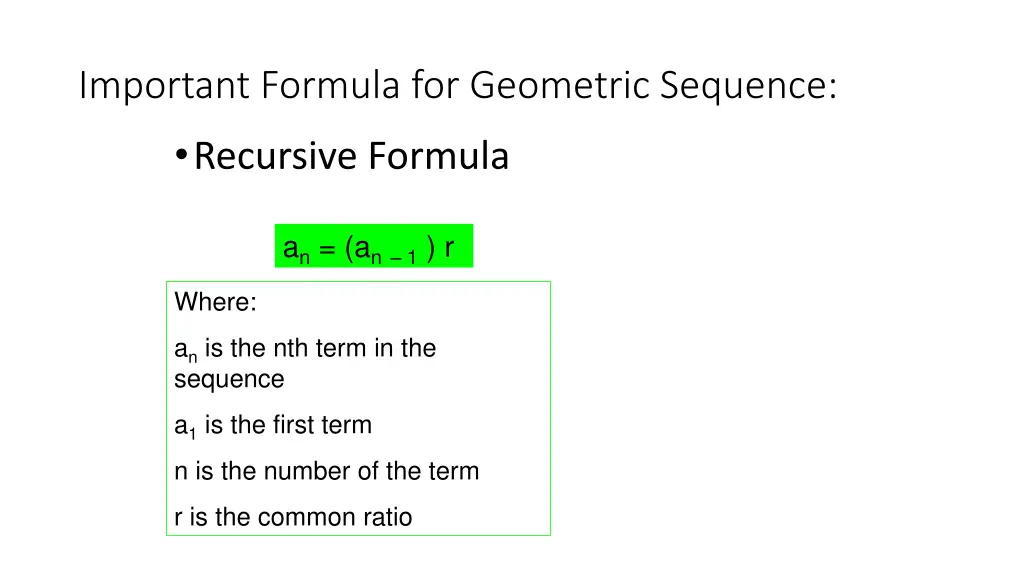Screen dimensions: 1024x576
Task: Select the line 'r is the common ratio'
Action: (x=292, y=517)
